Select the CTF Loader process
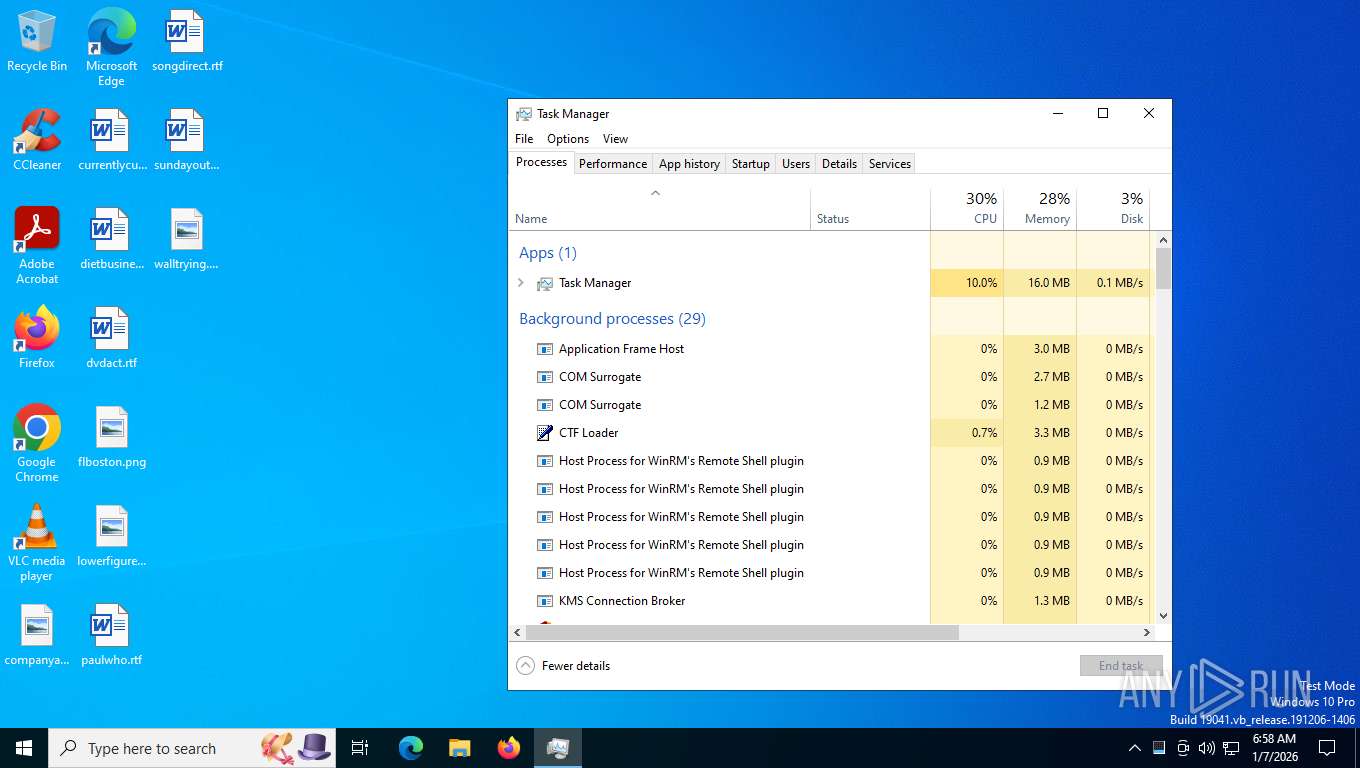This screenshot has width=1360, height=768. coord(831,433)
